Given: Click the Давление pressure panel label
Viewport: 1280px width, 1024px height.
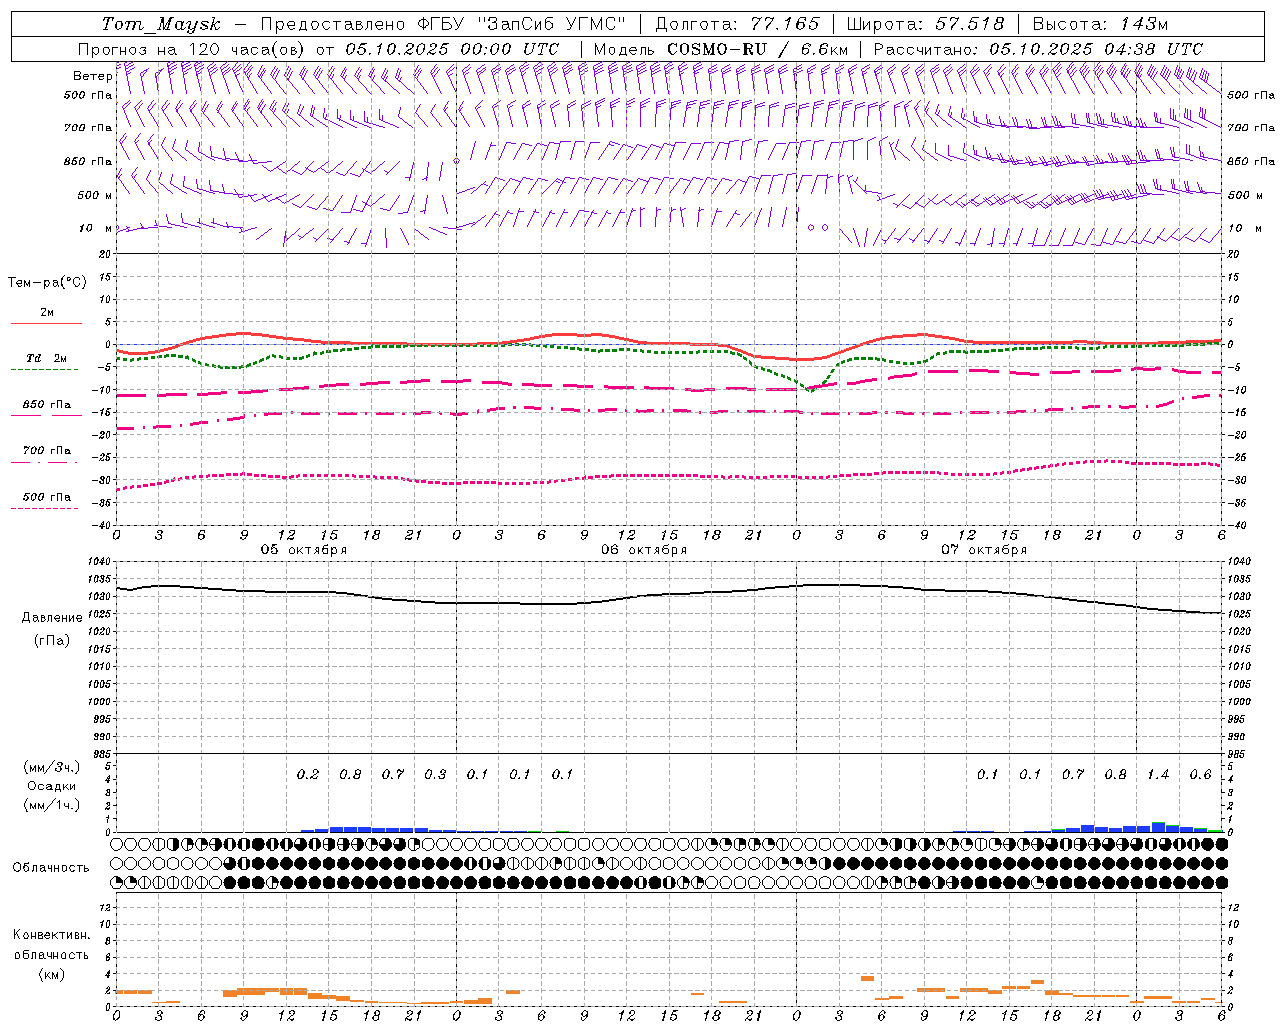Looking at the screenshot, I should pyautogui.click(x=52, y=618).
